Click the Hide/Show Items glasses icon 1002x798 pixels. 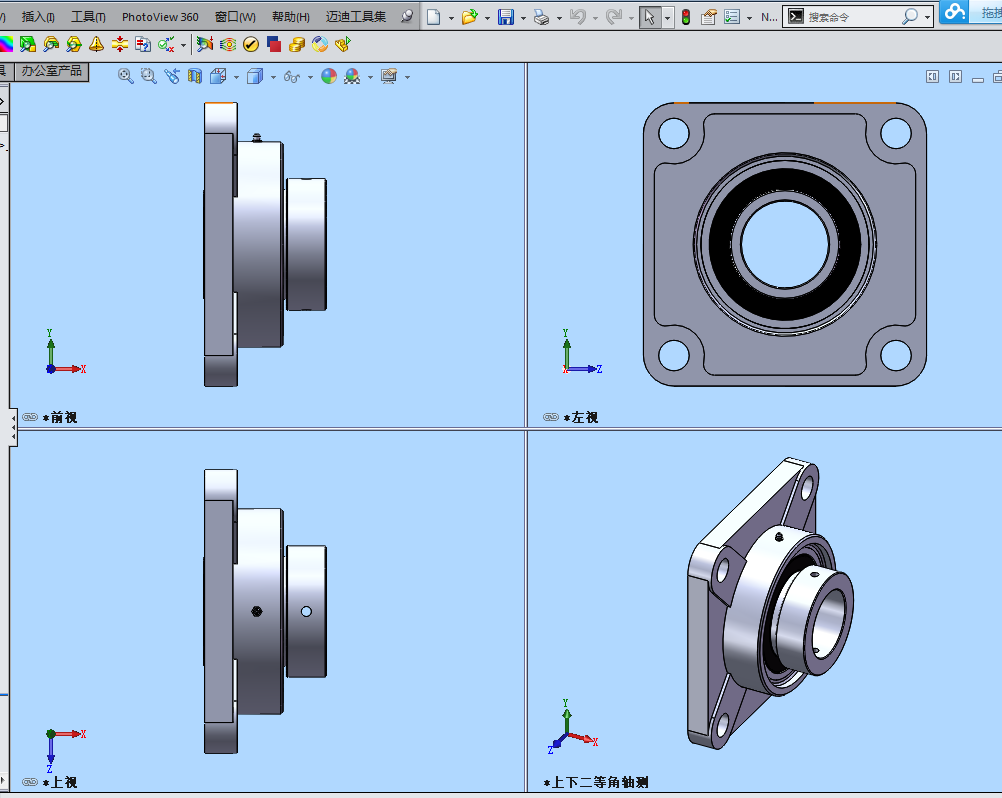291,77
